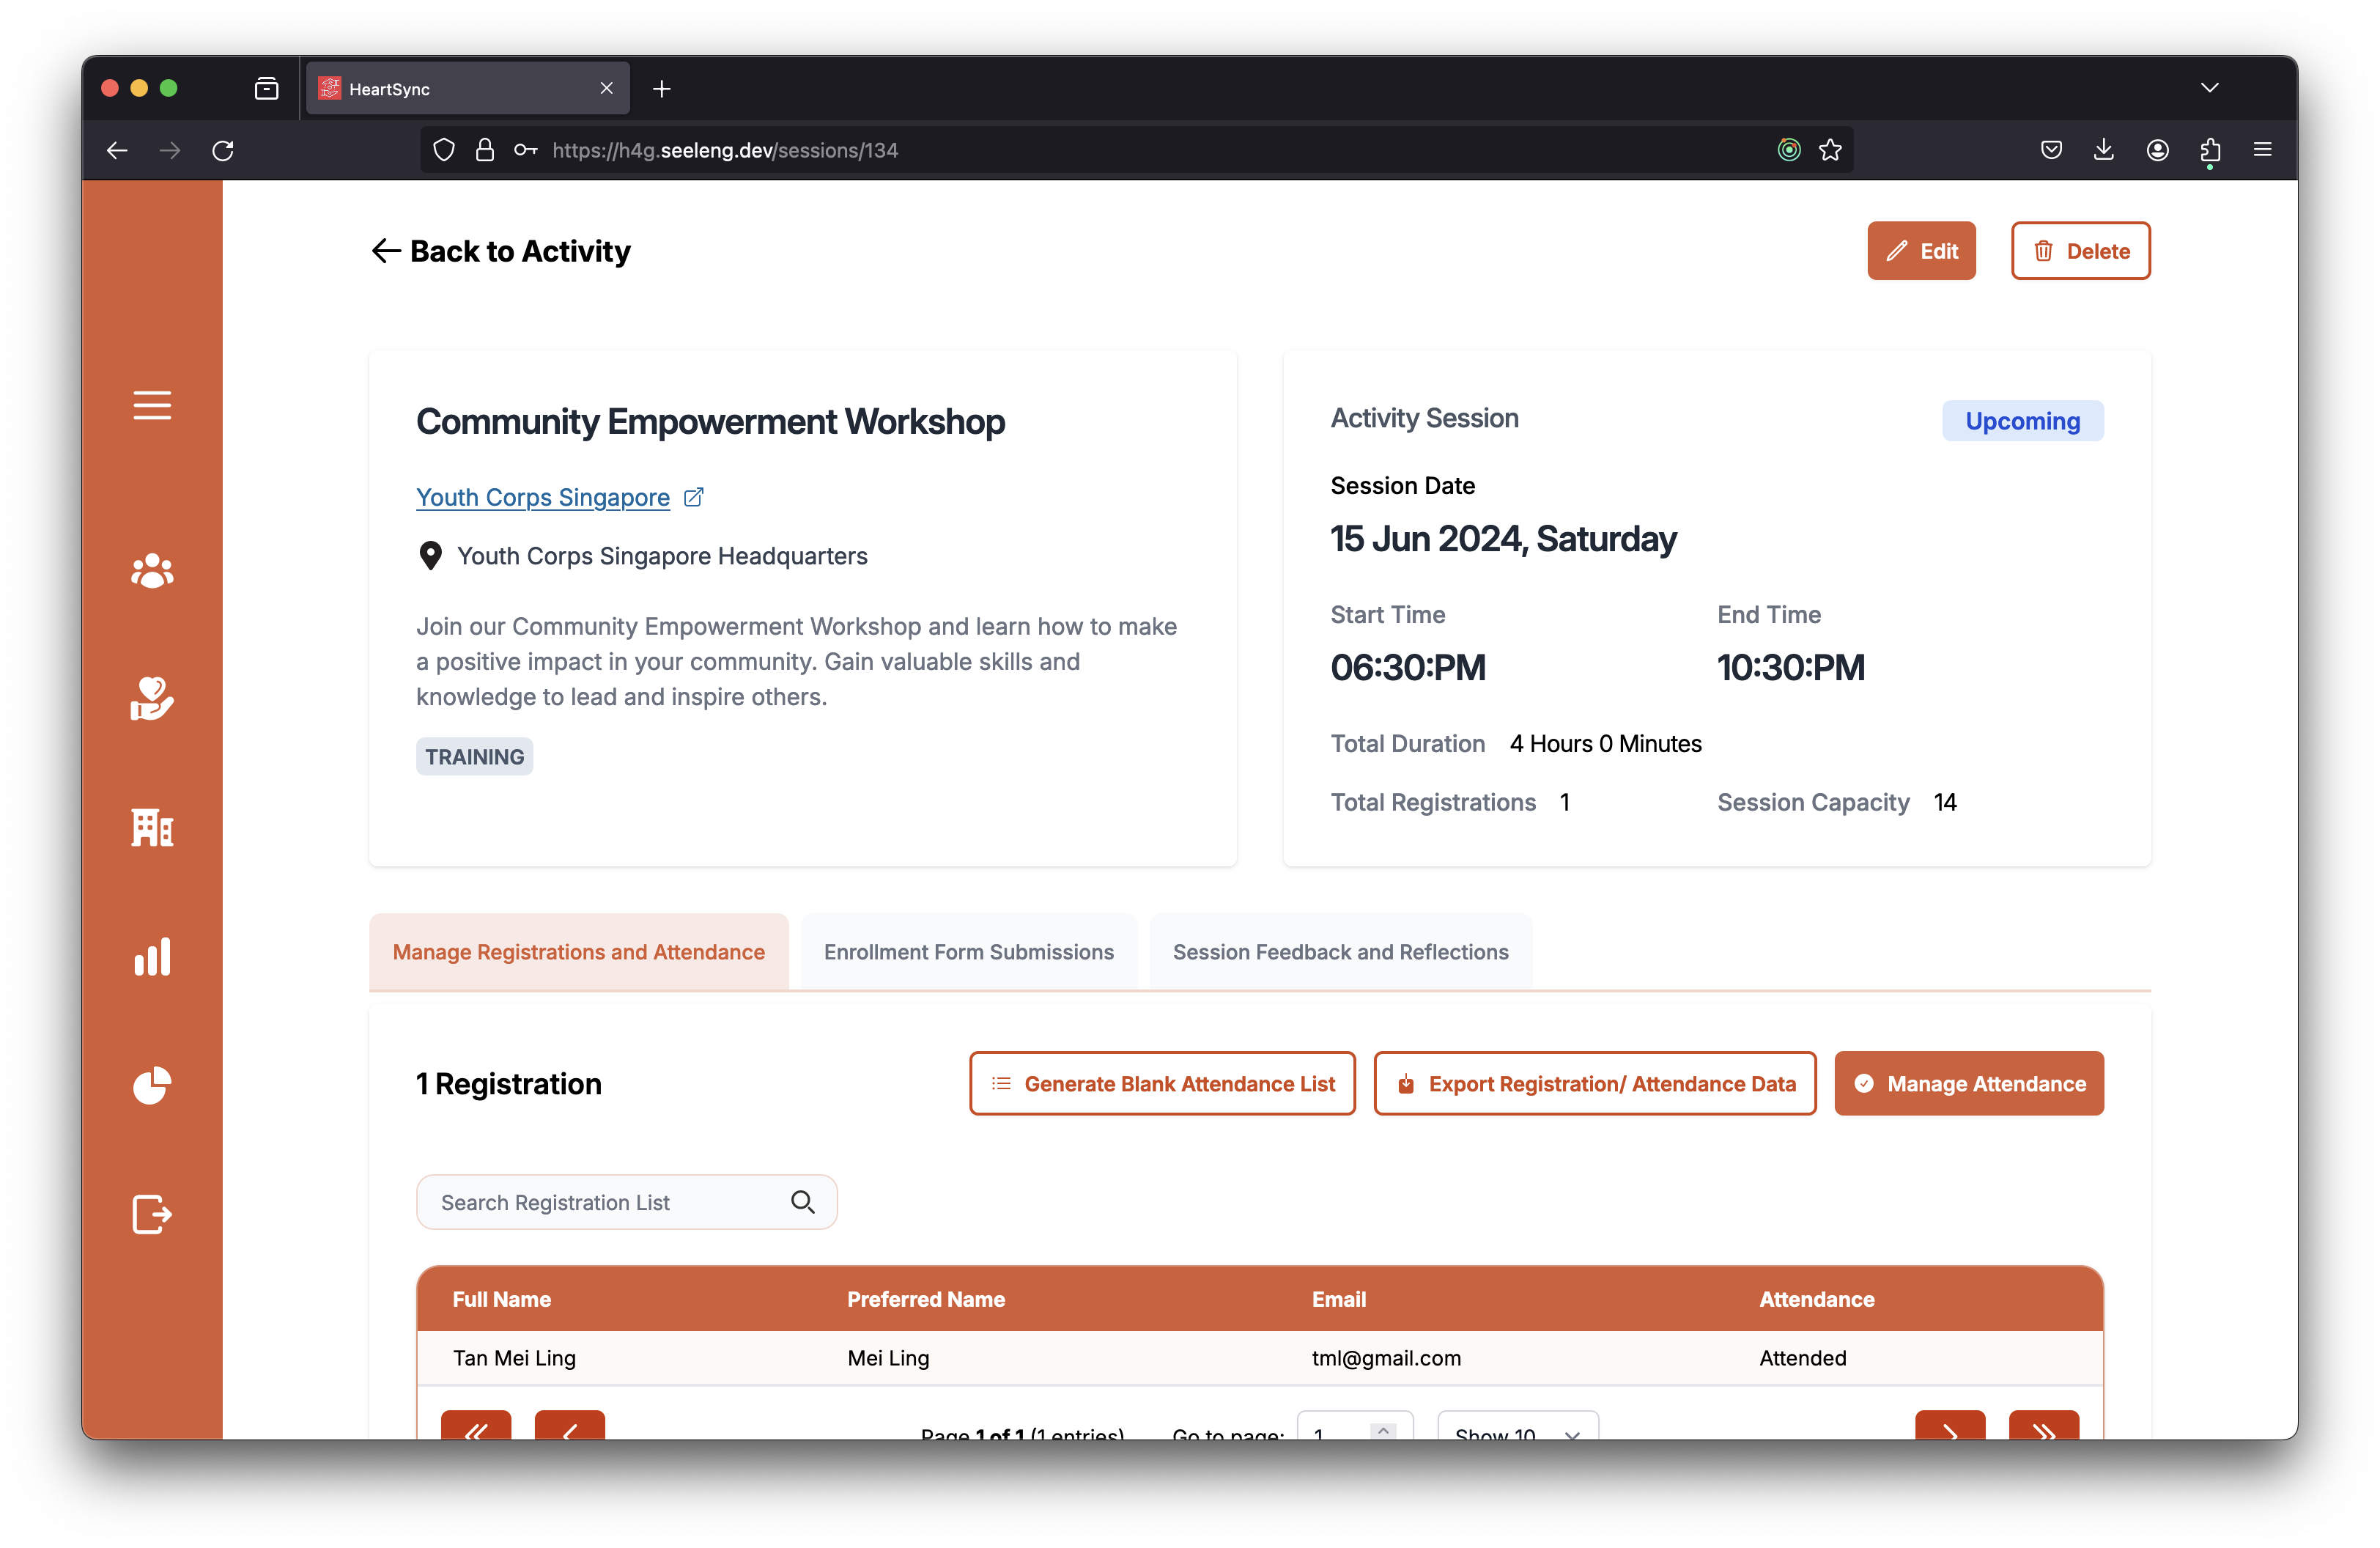Open the organisations building icon in sidebar
The image size is (2380, 1548).
click(x=152, y=827)
